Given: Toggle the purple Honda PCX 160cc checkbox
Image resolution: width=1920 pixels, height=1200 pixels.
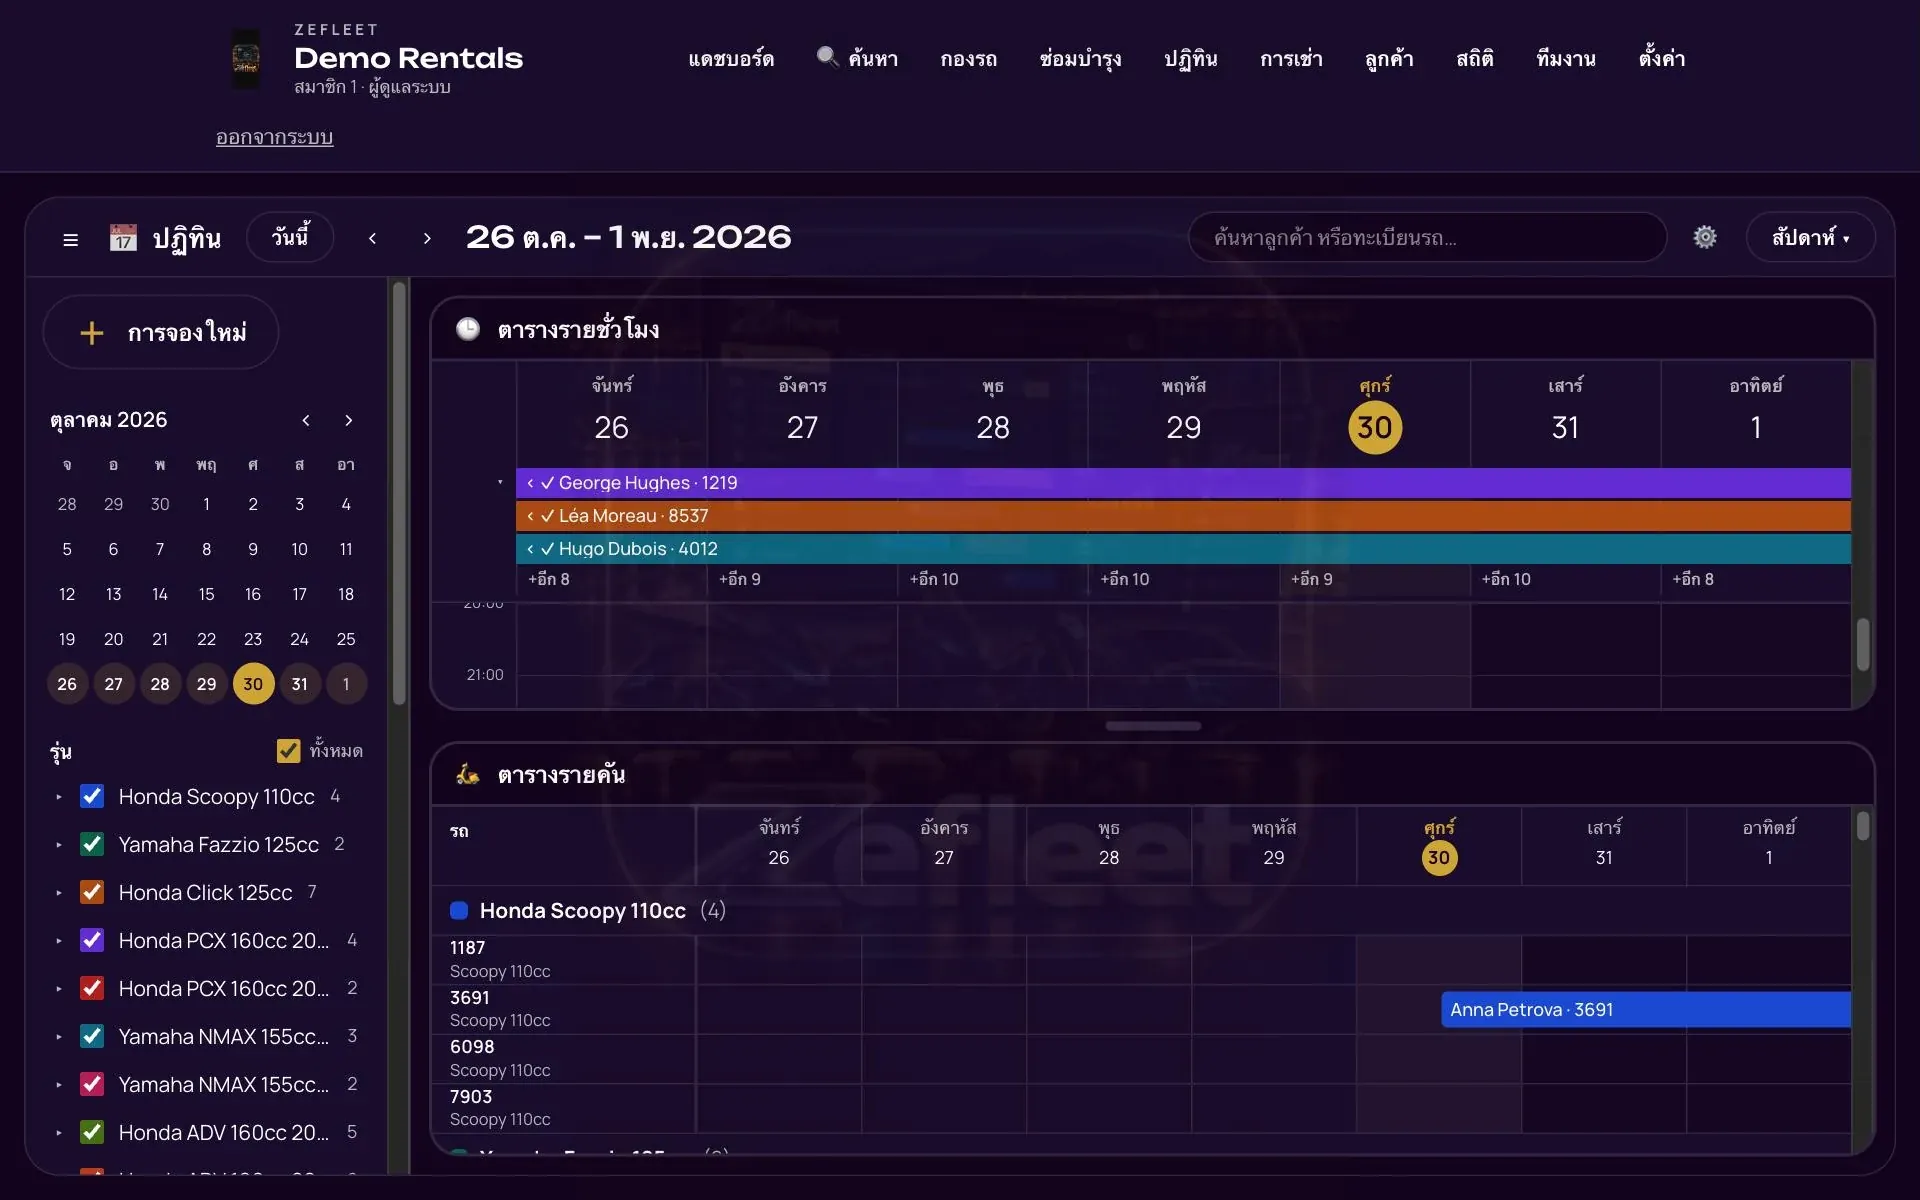Looking at the screenshot, I should point(92,940).
